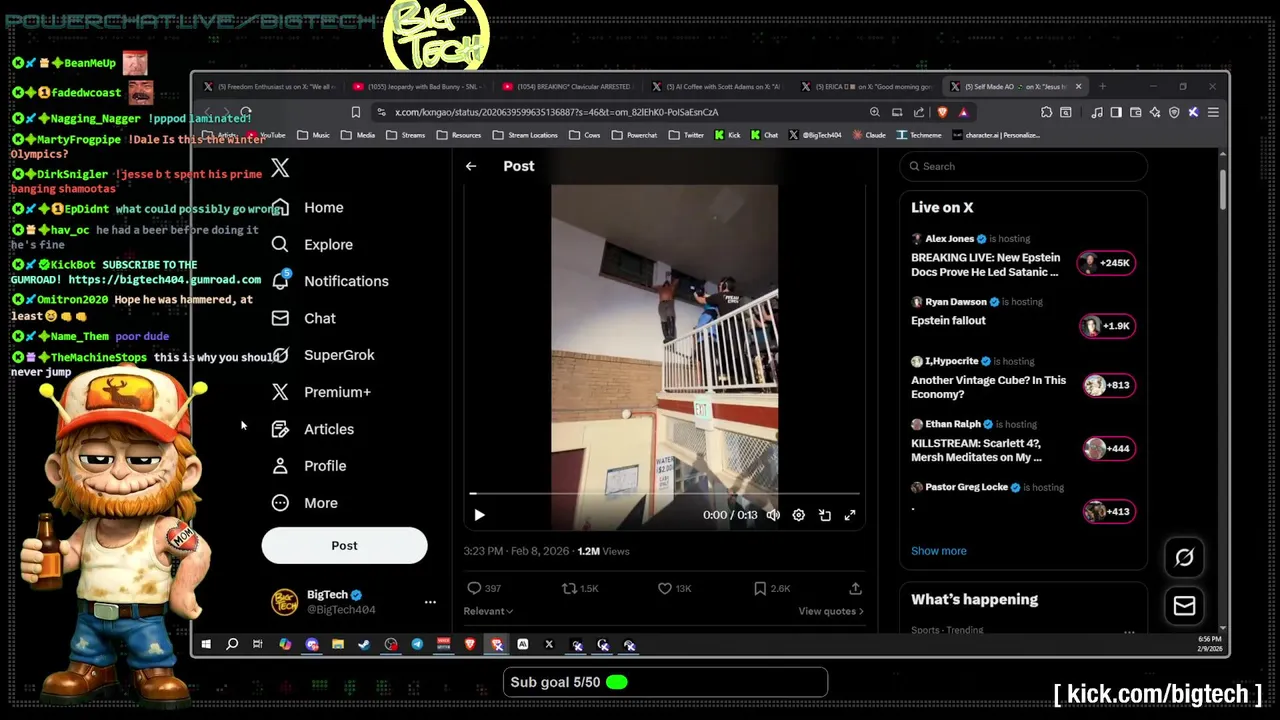1280x720 pixels.
Task: Click the browser address bar URL
Action: click(x=556, y=112)
